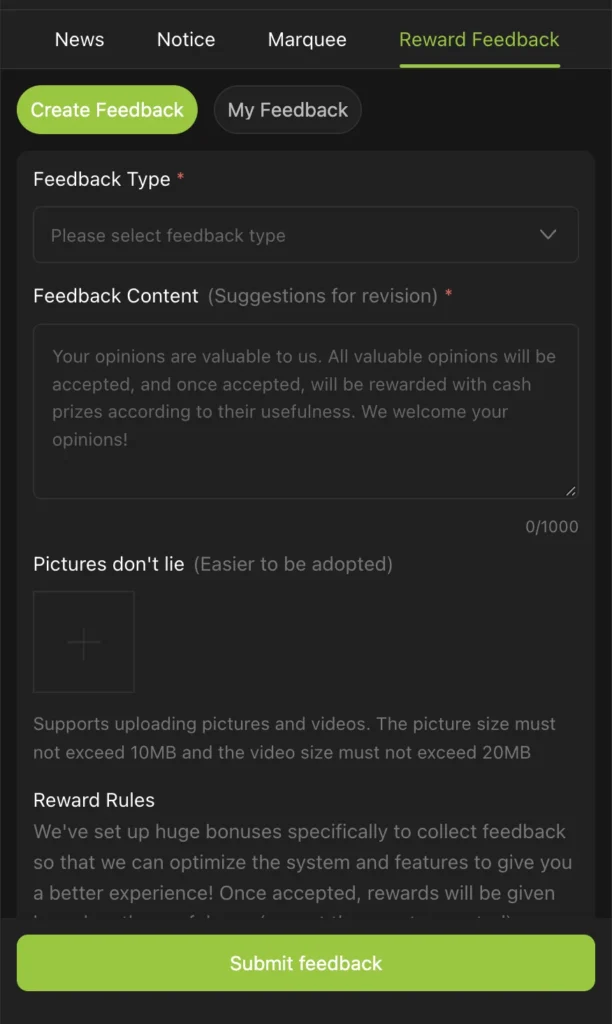Switch to the Notice tab

click(186, 40)
